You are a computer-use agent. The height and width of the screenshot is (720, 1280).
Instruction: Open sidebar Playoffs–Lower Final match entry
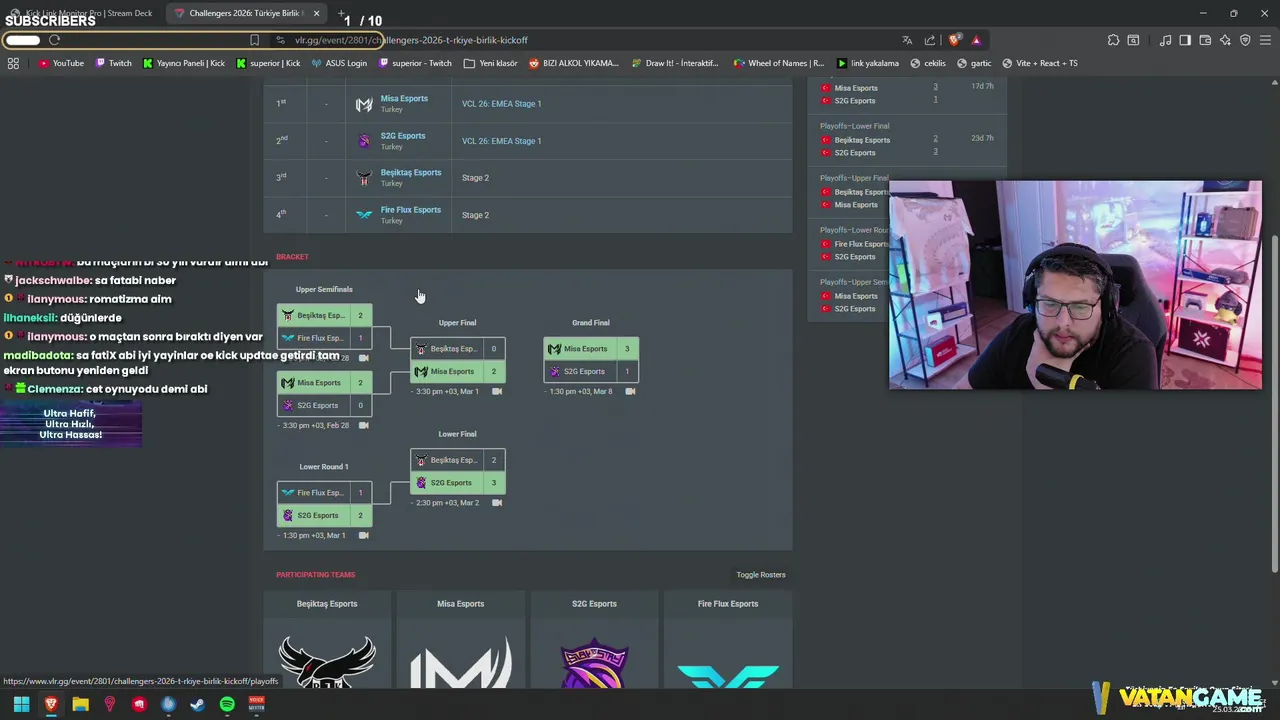pyautogui.click(x=907, y=139)
